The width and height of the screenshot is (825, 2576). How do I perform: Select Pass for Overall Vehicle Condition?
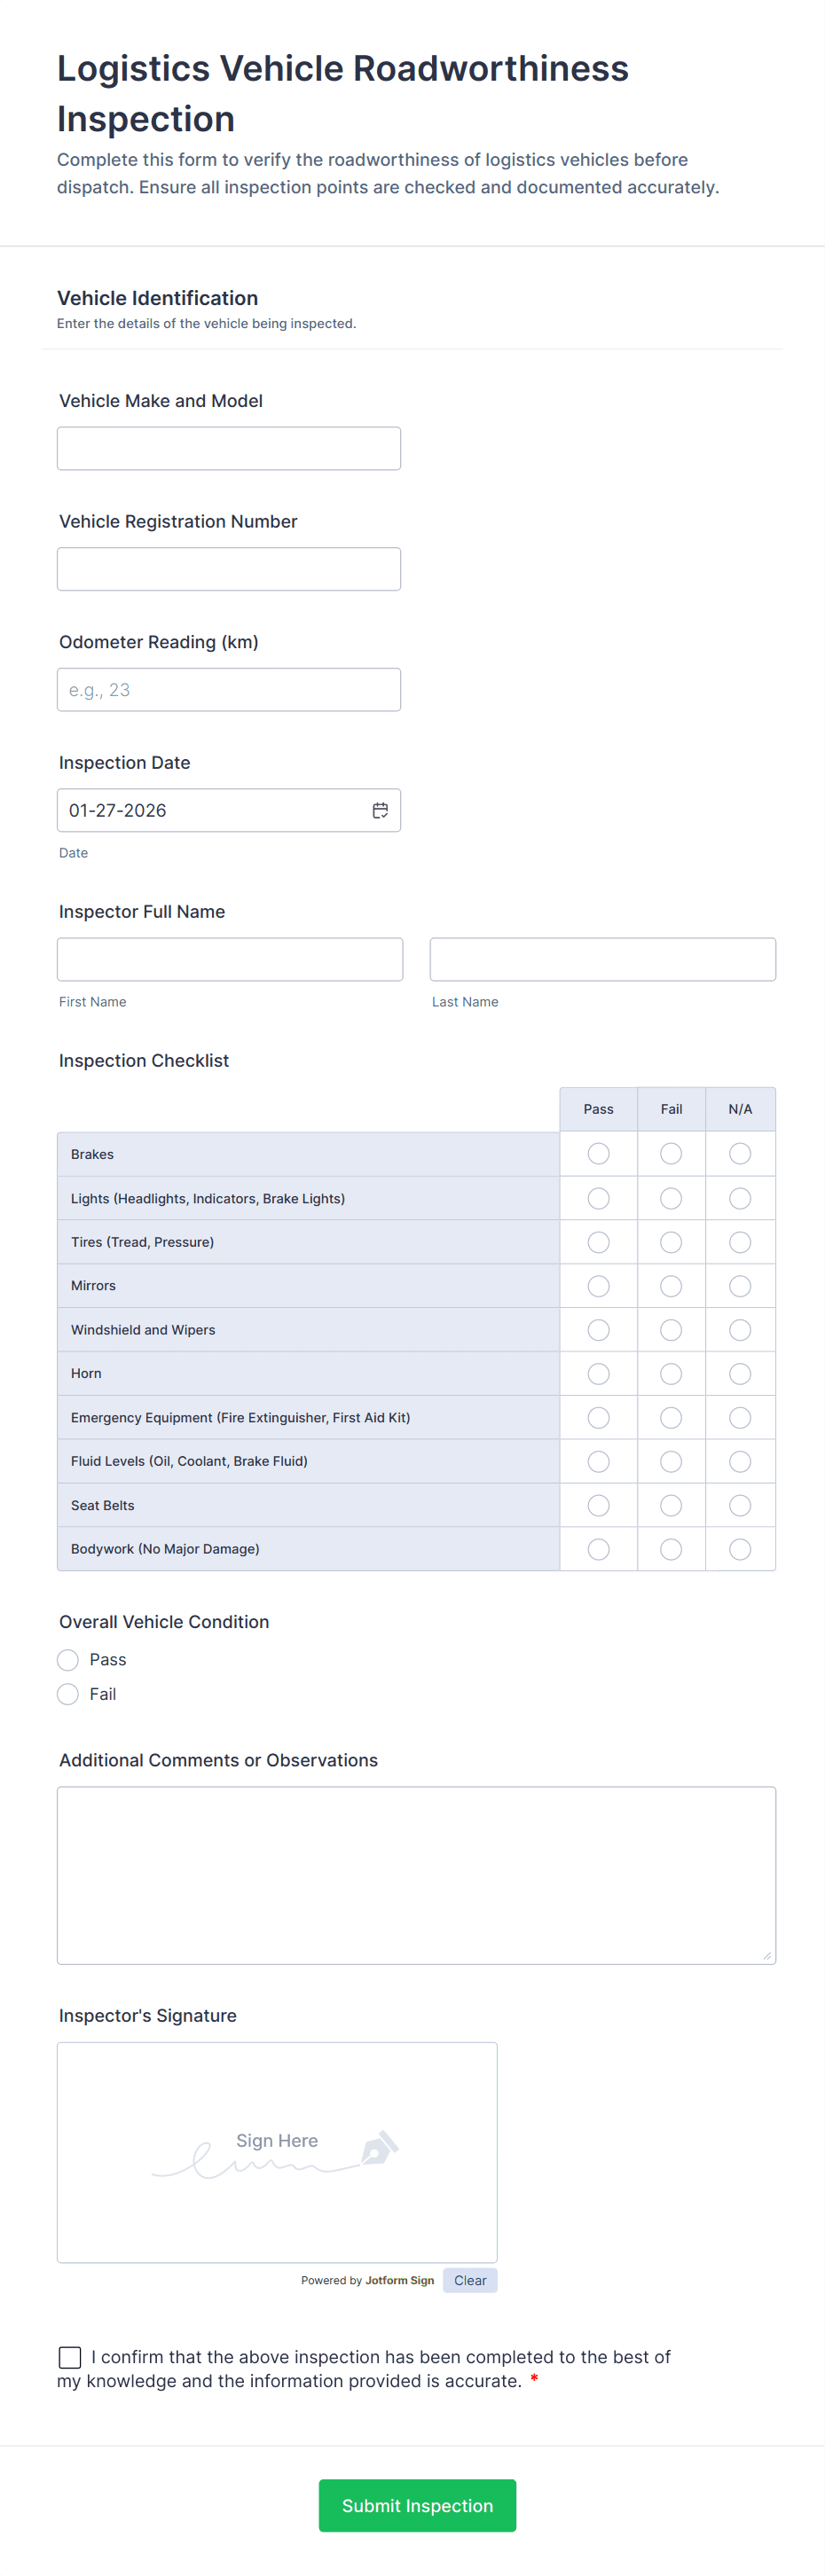(x=67, y=1659)
